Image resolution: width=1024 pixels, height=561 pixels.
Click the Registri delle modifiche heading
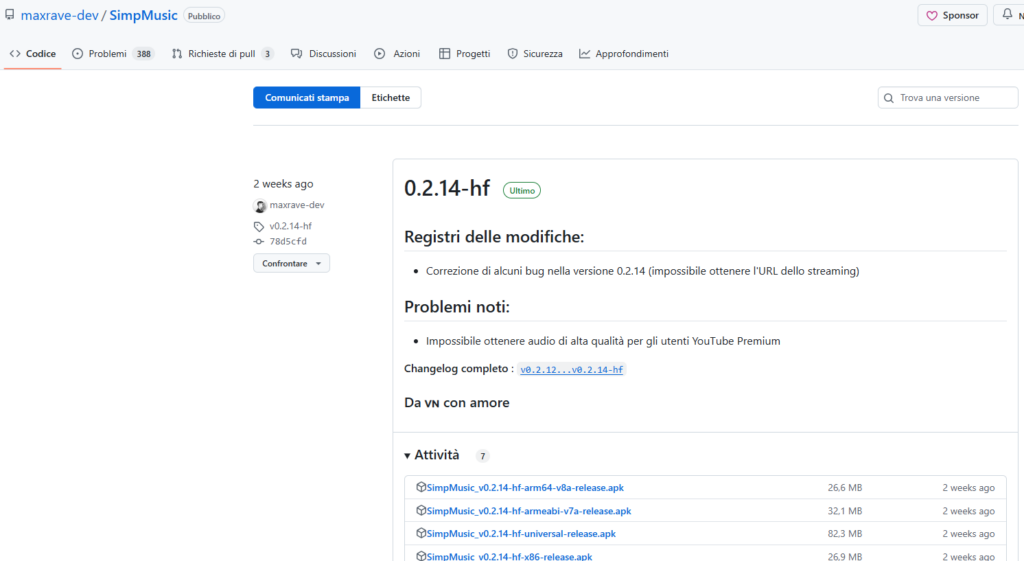click(x=494, y=236)
